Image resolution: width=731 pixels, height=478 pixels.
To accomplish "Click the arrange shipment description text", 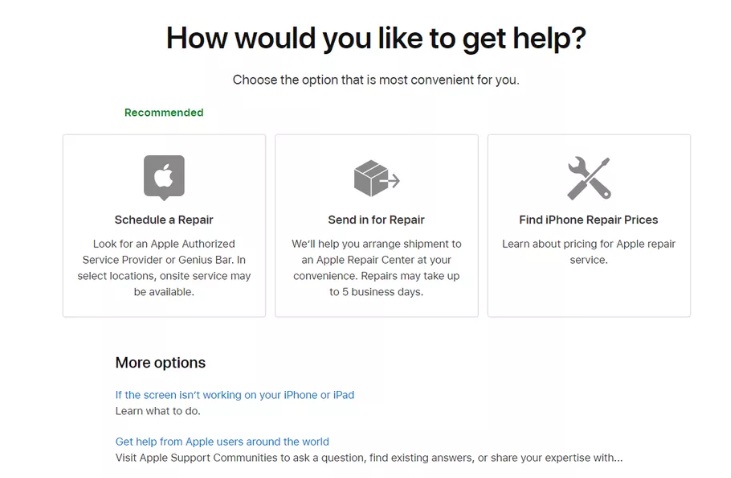I will click(376, 268).
